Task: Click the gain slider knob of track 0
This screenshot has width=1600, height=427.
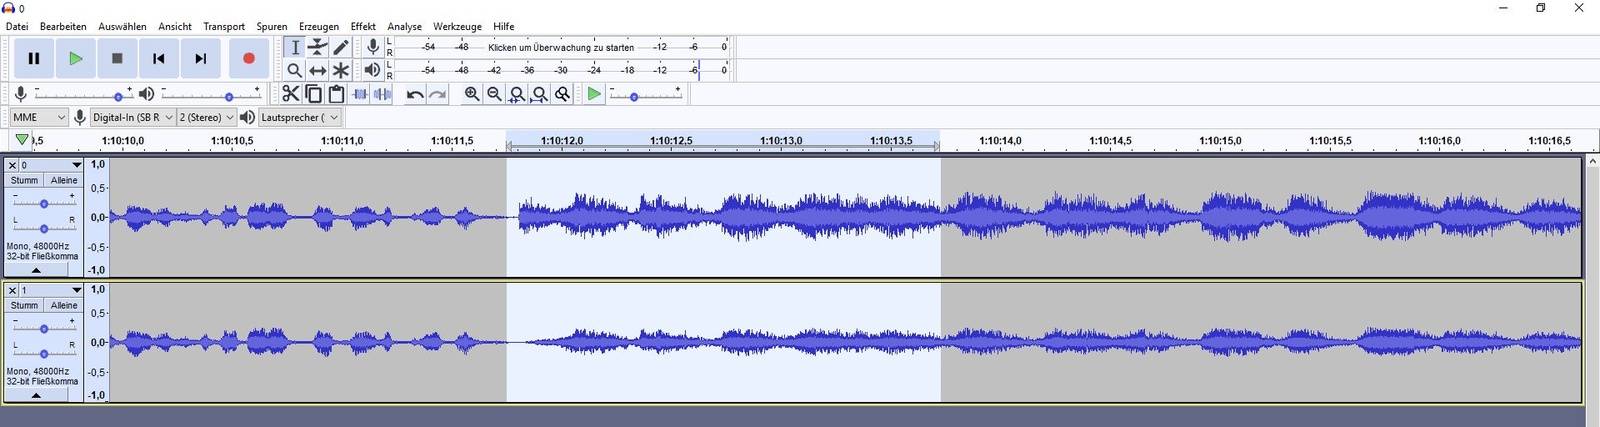Action: 44,204
